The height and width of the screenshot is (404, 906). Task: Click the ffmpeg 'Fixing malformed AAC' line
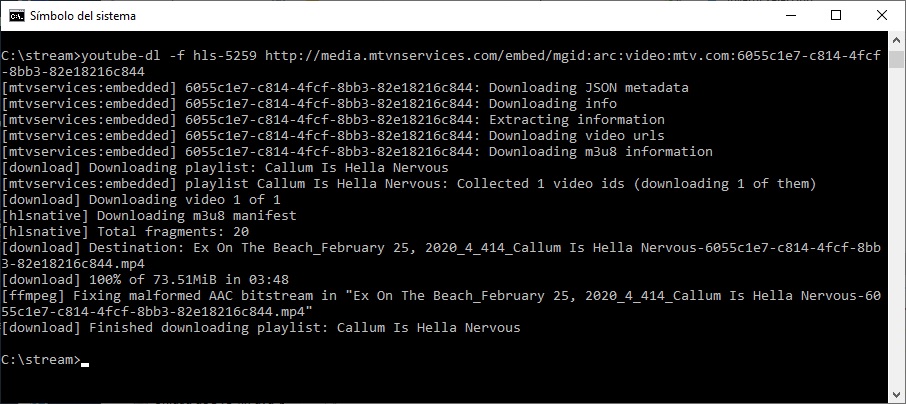(x=441, y=304)
